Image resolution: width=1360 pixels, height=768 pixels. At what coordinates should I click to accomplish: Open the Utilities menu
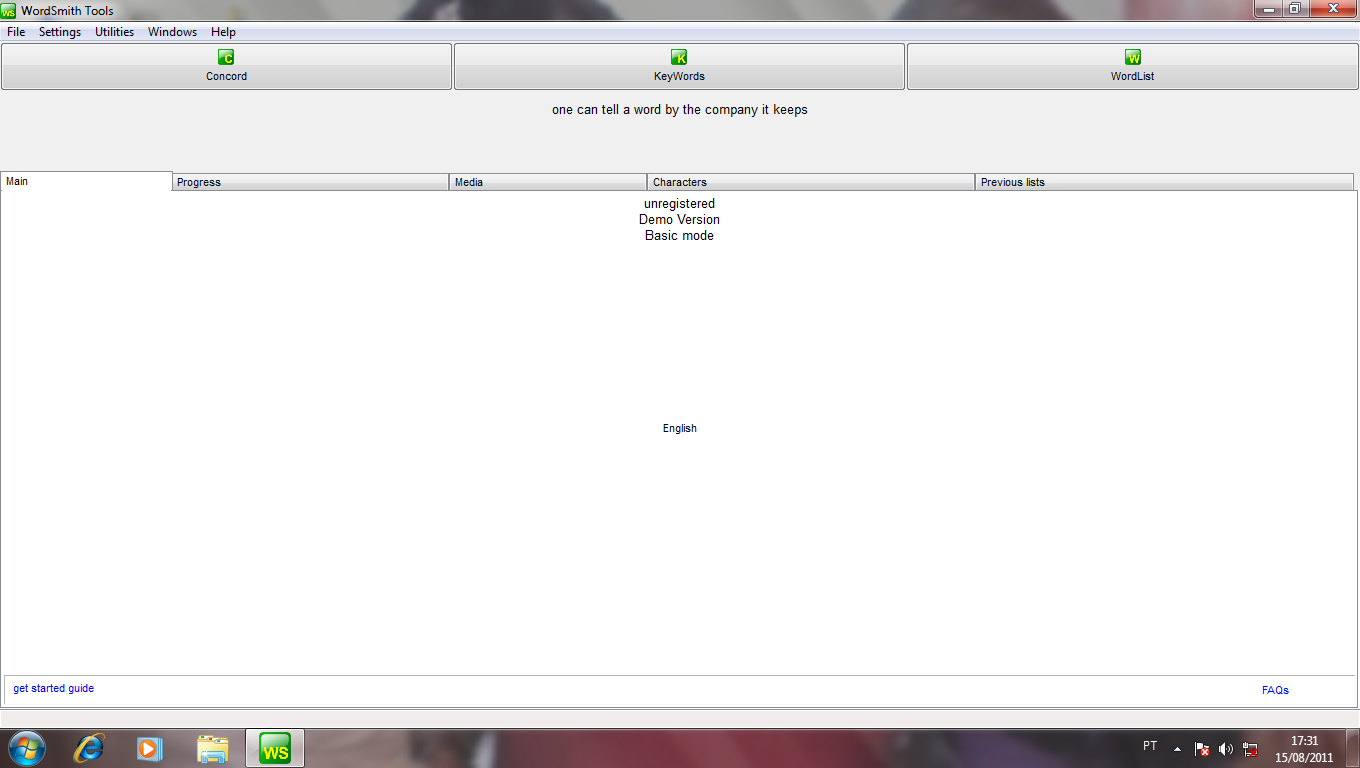[x=114, y=32]
